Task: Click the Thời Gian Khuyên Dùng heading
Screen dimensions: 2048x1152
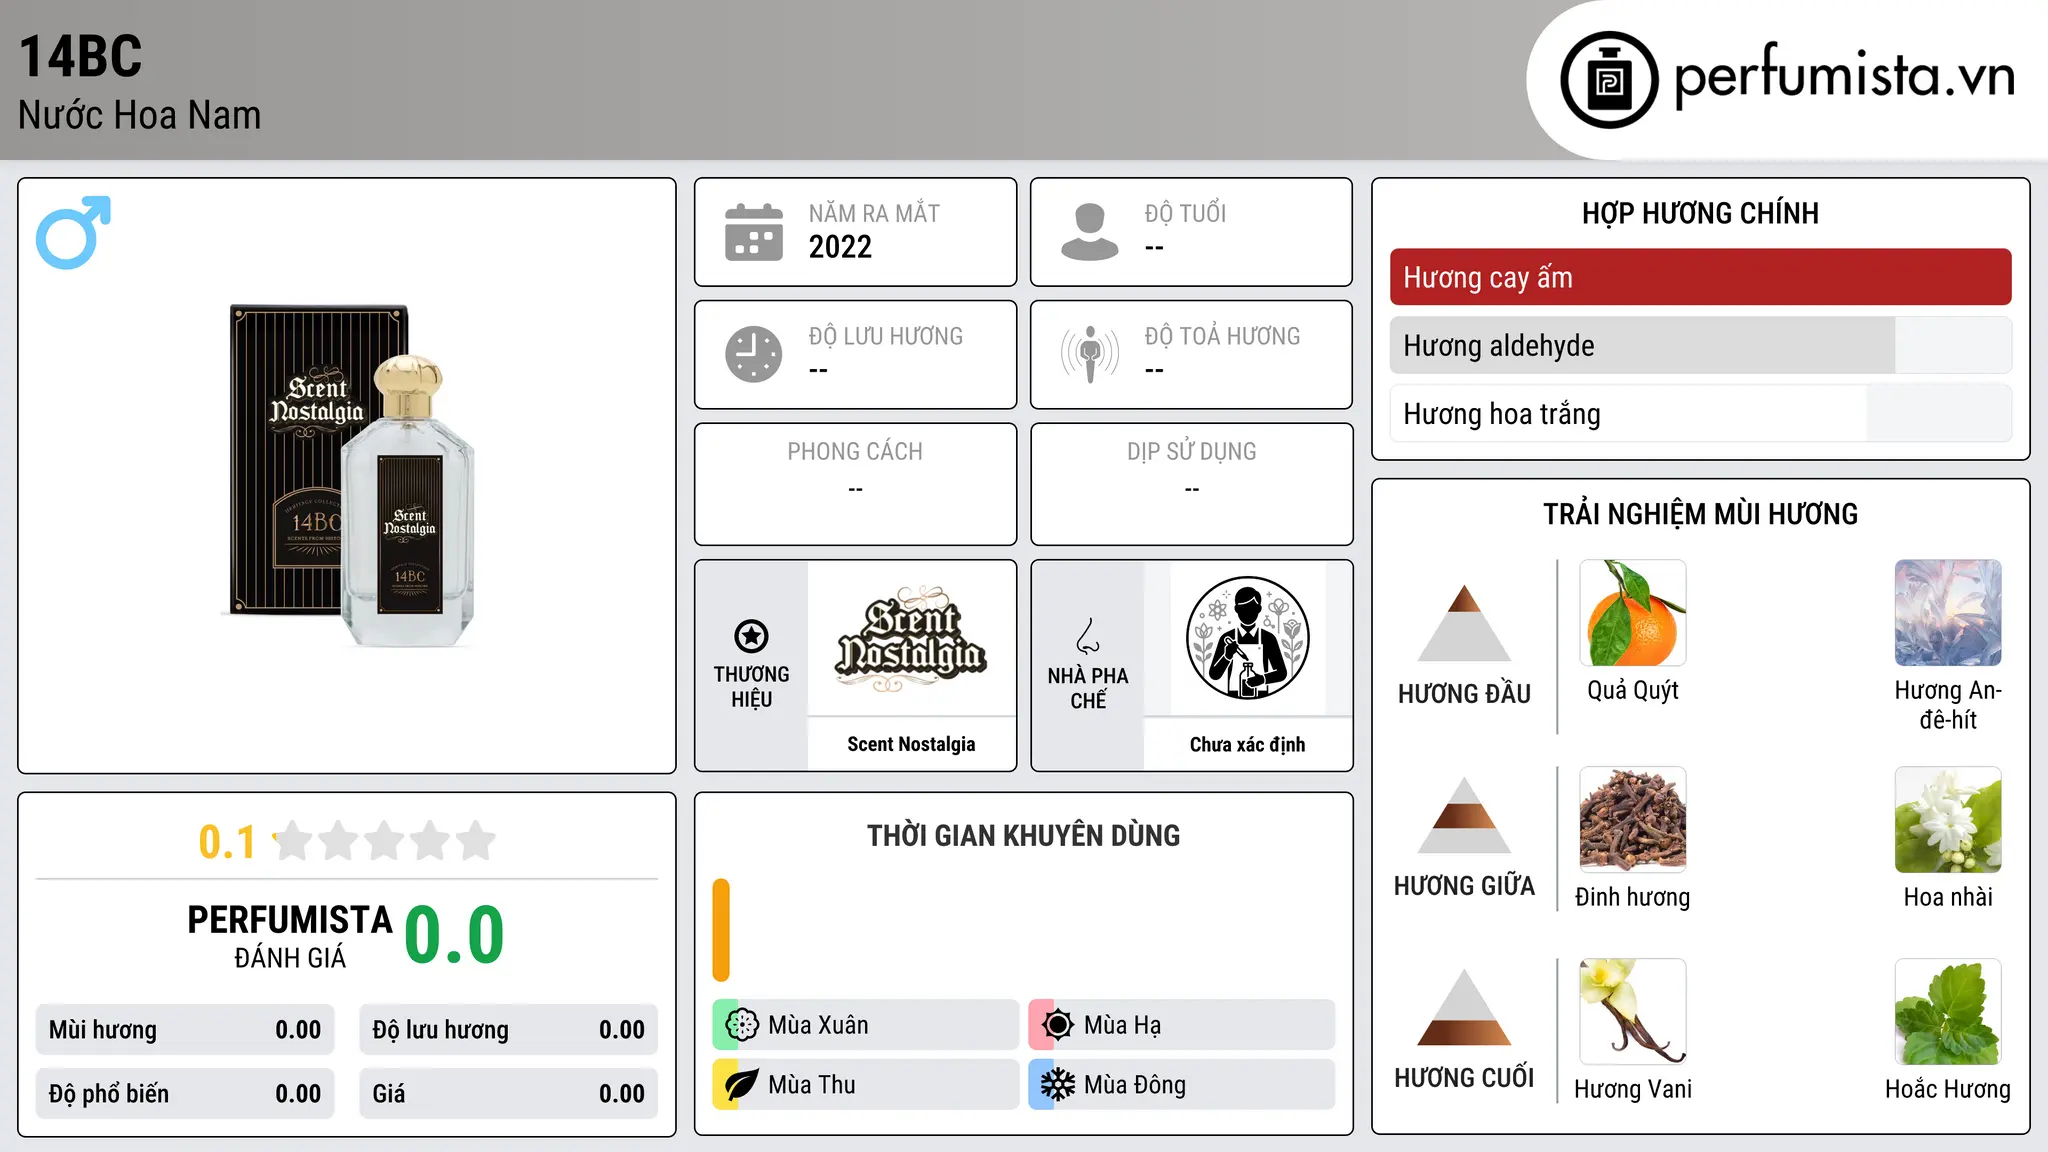Action: tap(1023, 835)
